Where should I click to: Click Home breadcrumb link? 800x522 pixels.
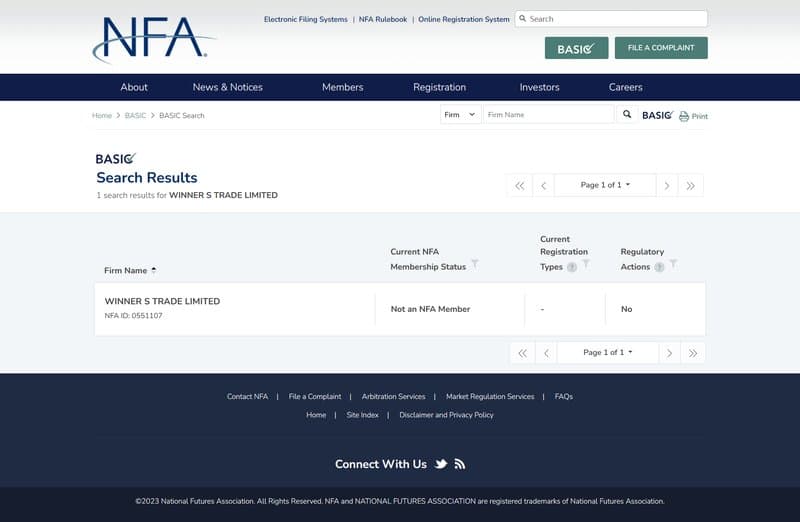(102, 115)
